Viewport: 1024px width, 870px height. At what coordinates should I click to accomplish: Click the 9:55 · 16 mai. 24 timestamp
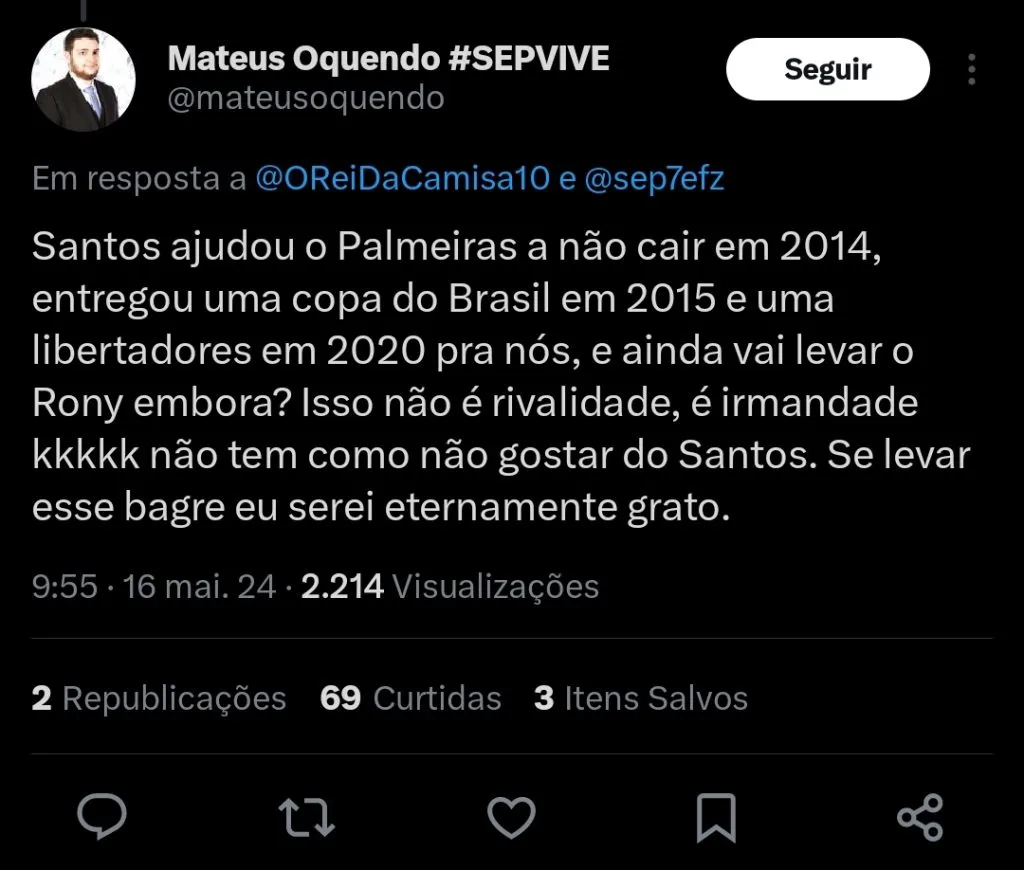[x=154, y=586]
